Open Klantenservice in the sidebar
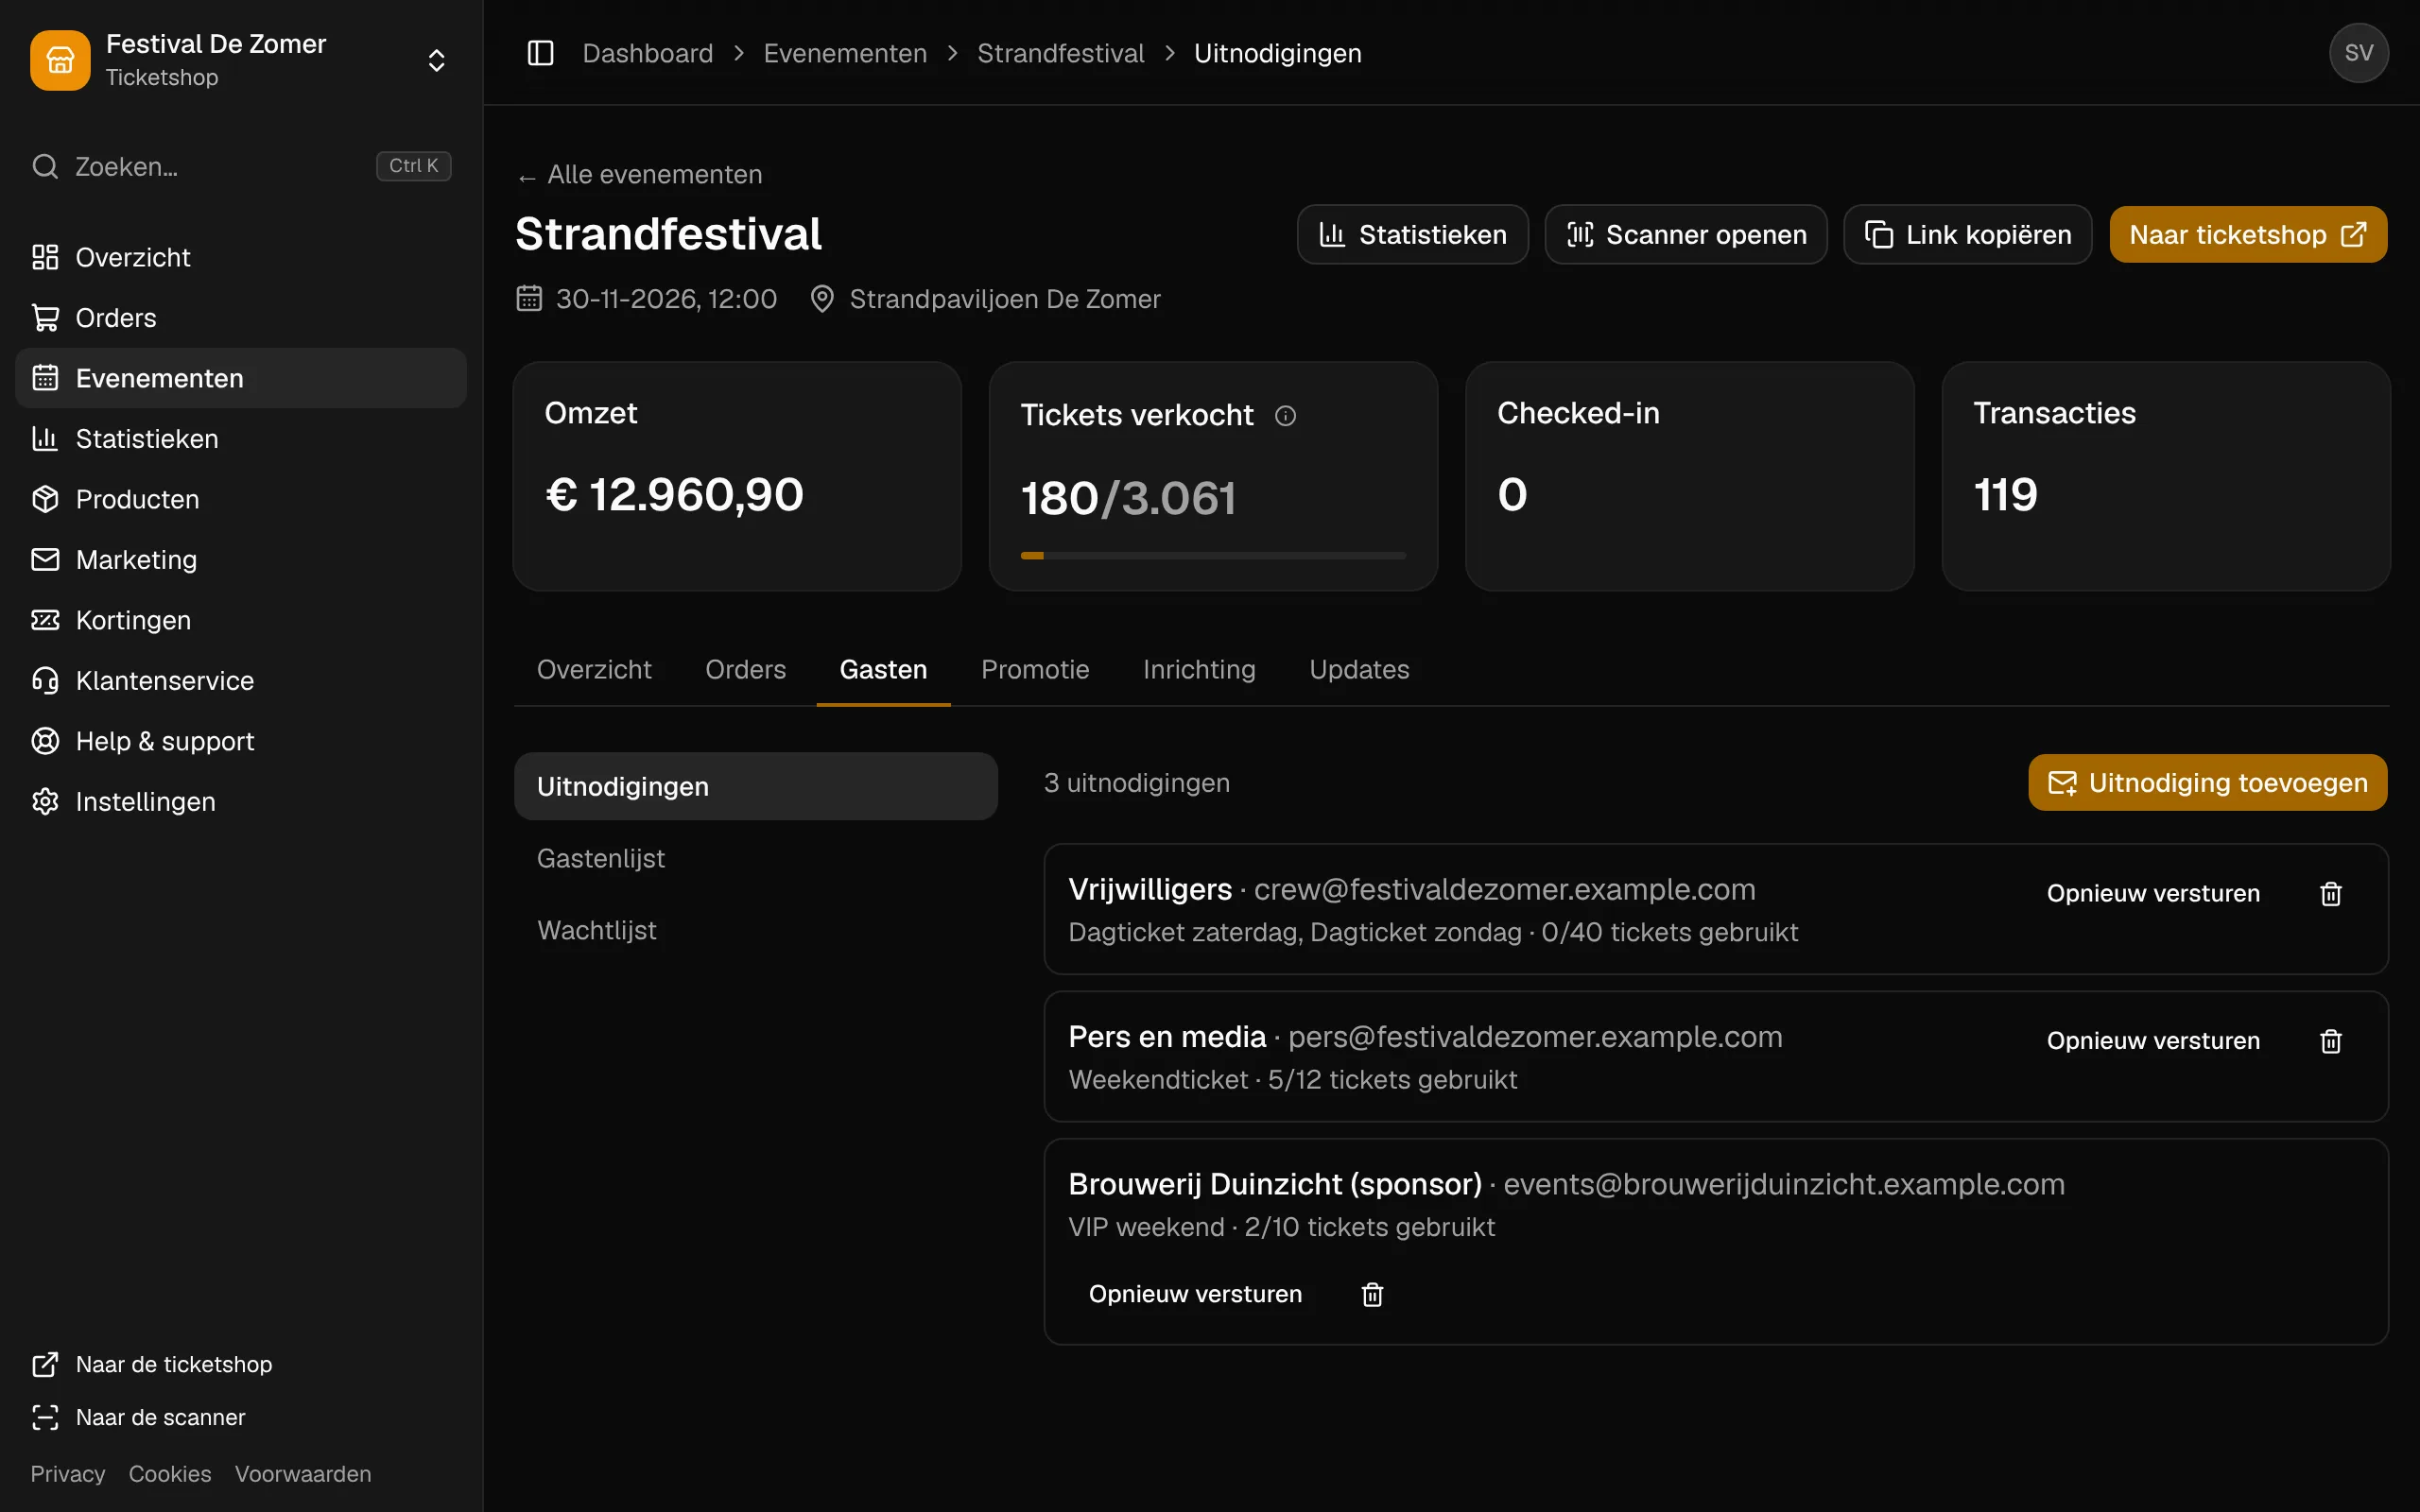This screenshot has height=1512, width=2420. click(241, 681)
